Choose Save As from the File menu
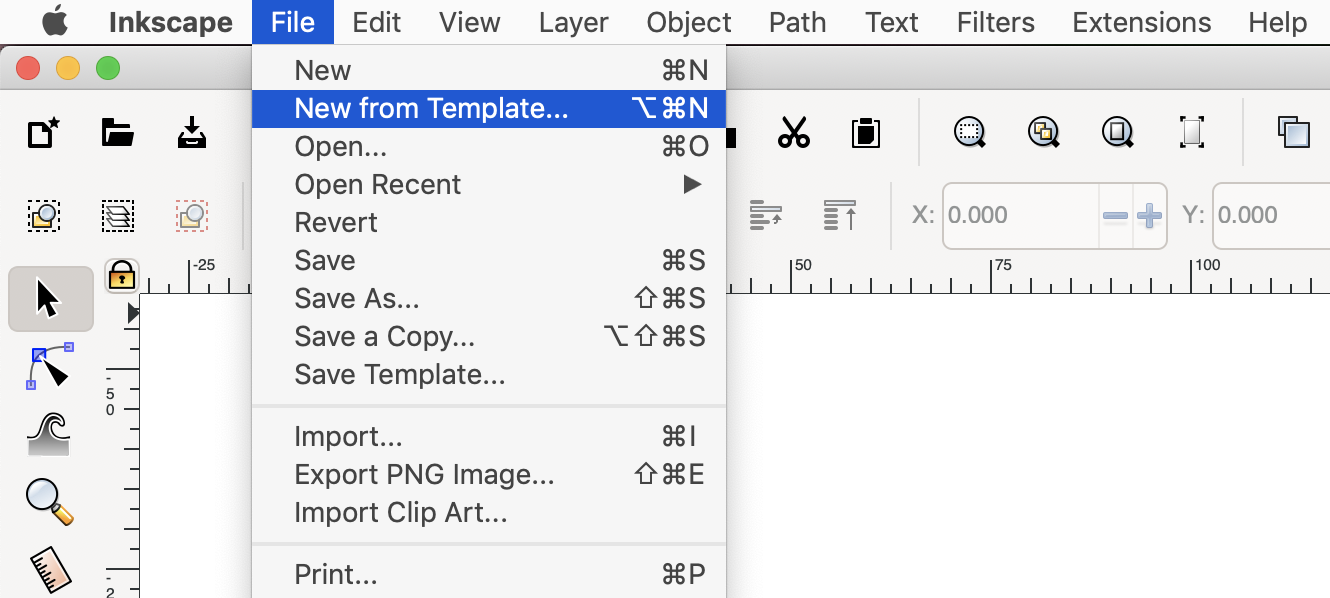 point(357,298)
